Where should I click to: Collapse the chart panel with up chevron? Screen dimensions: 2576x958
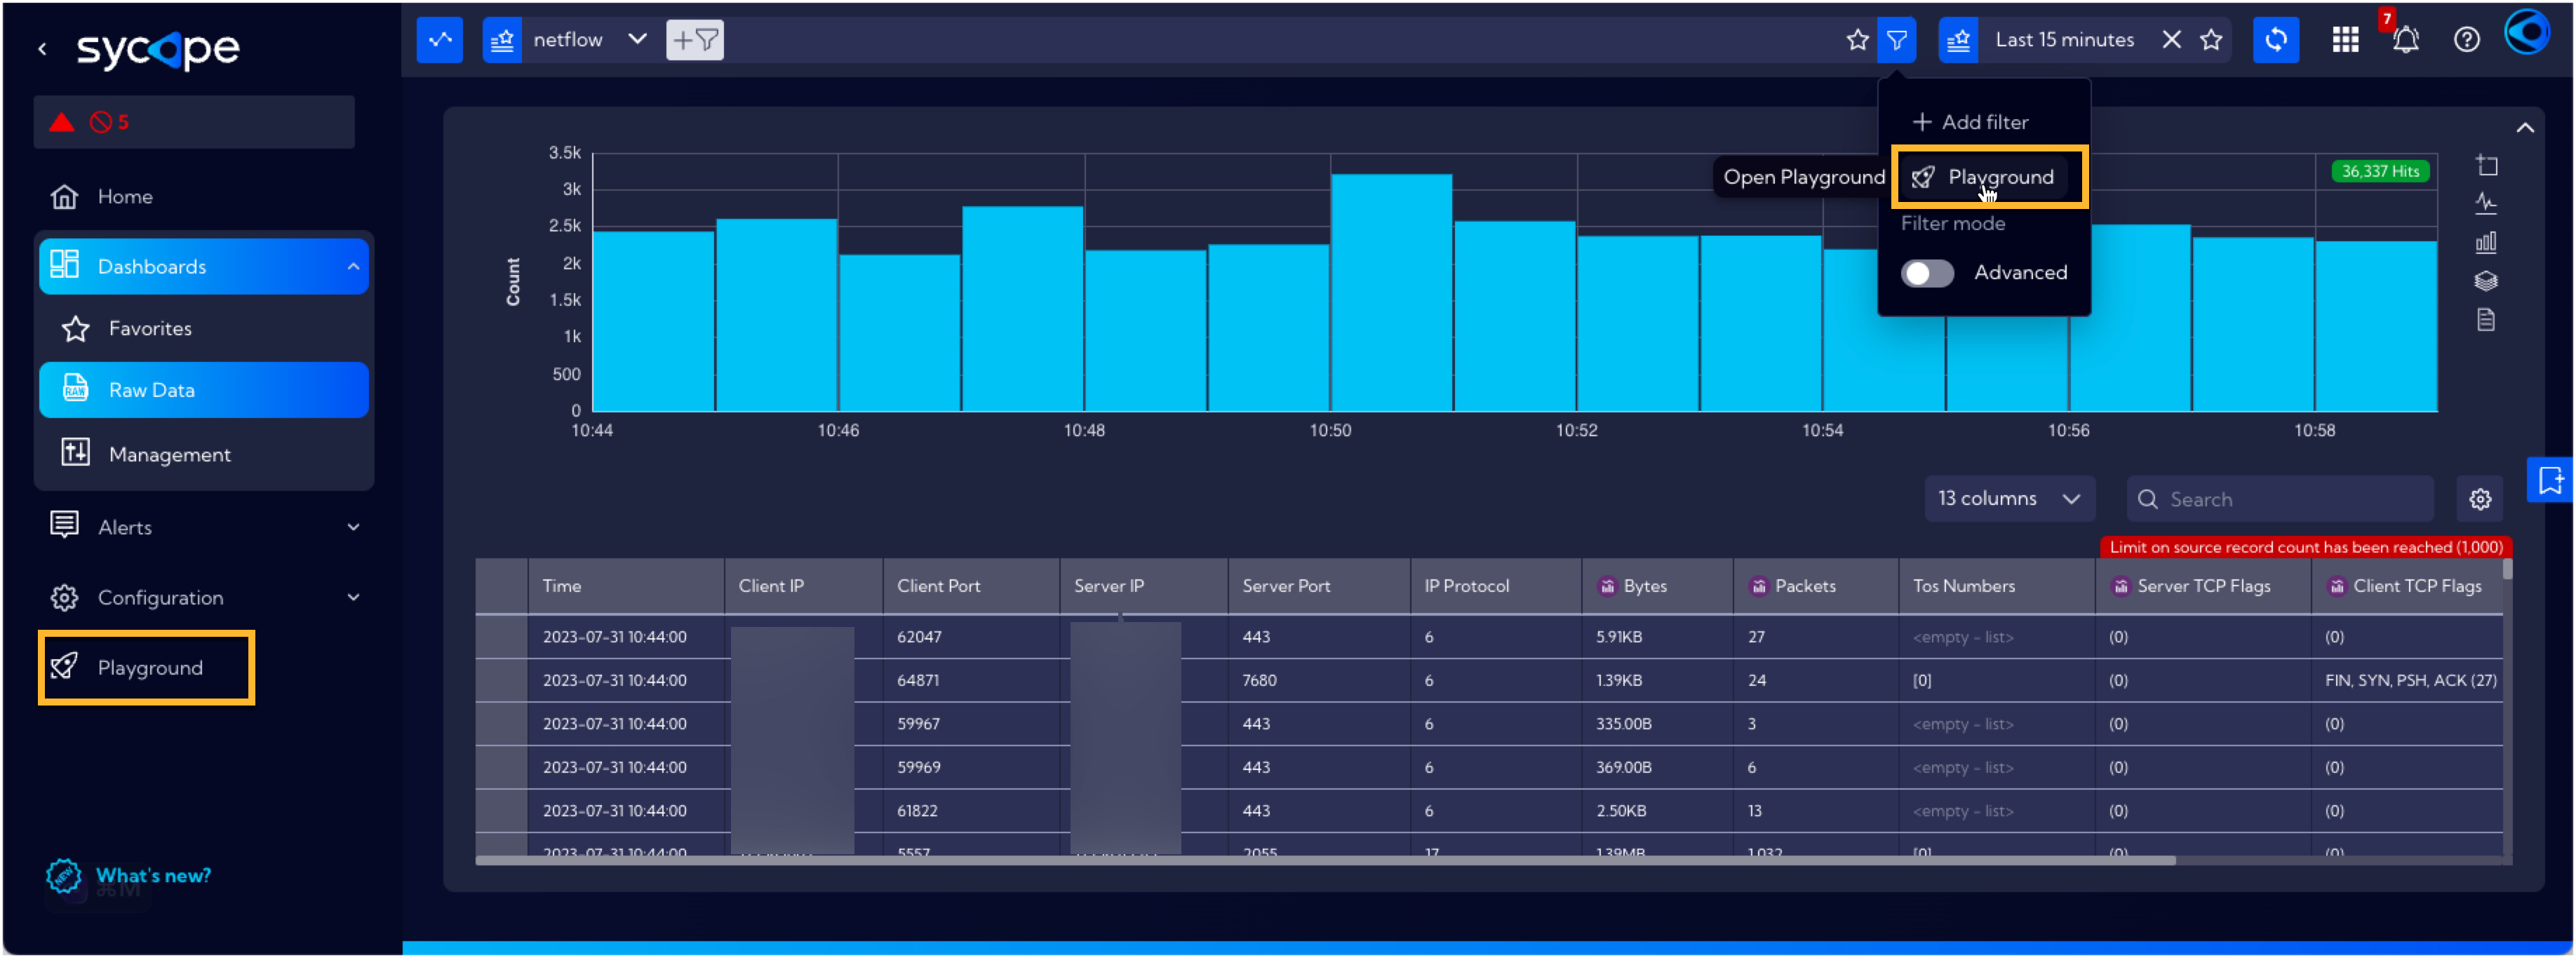2524,128
